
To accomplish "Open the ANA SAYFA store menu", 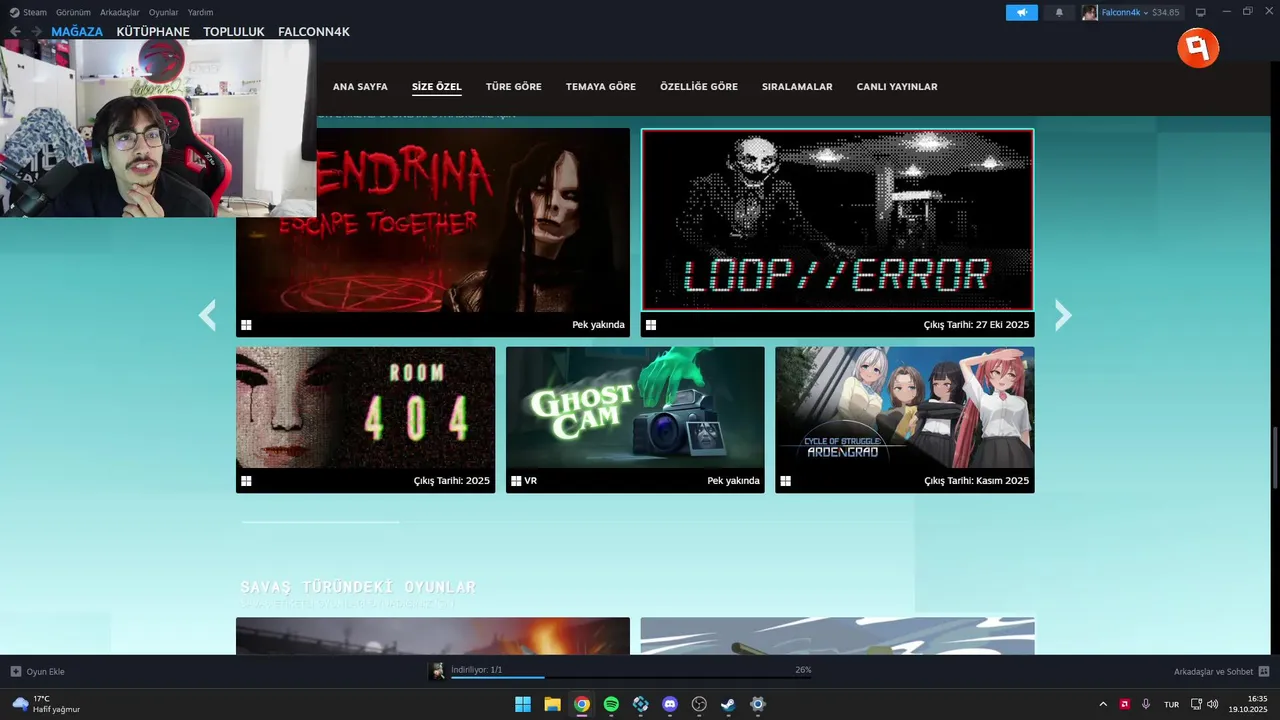I will [360, 87].
